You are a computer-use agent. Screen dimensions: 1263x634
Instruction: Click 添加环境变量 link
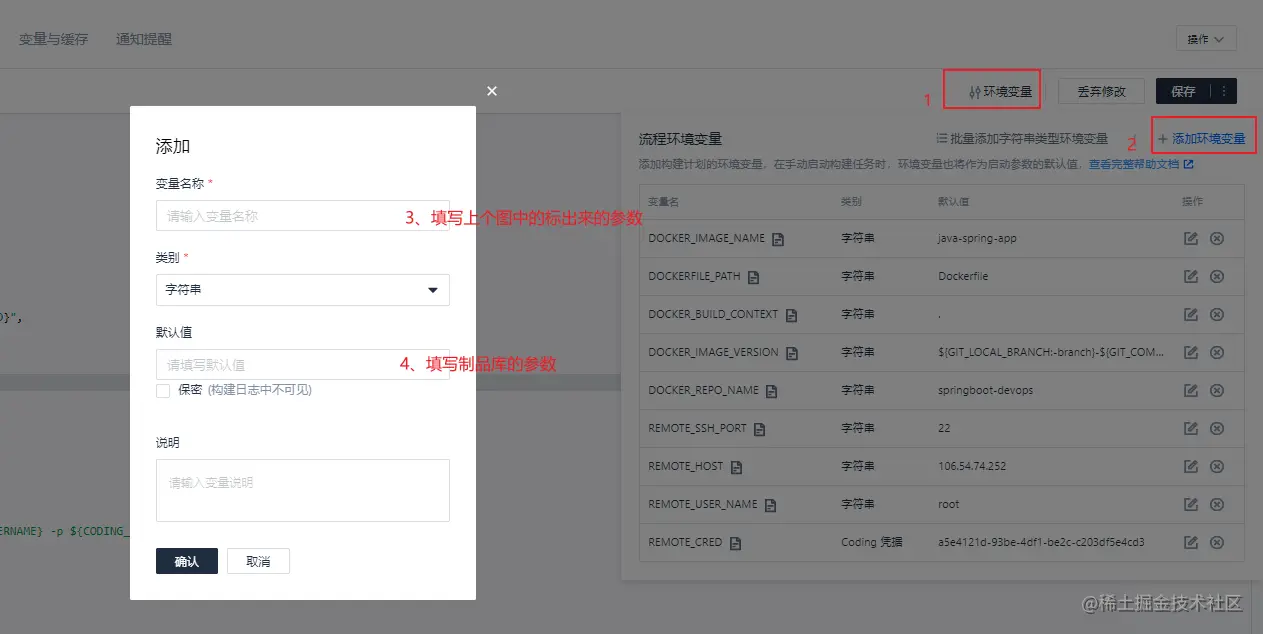click(x=1202, y=139)
